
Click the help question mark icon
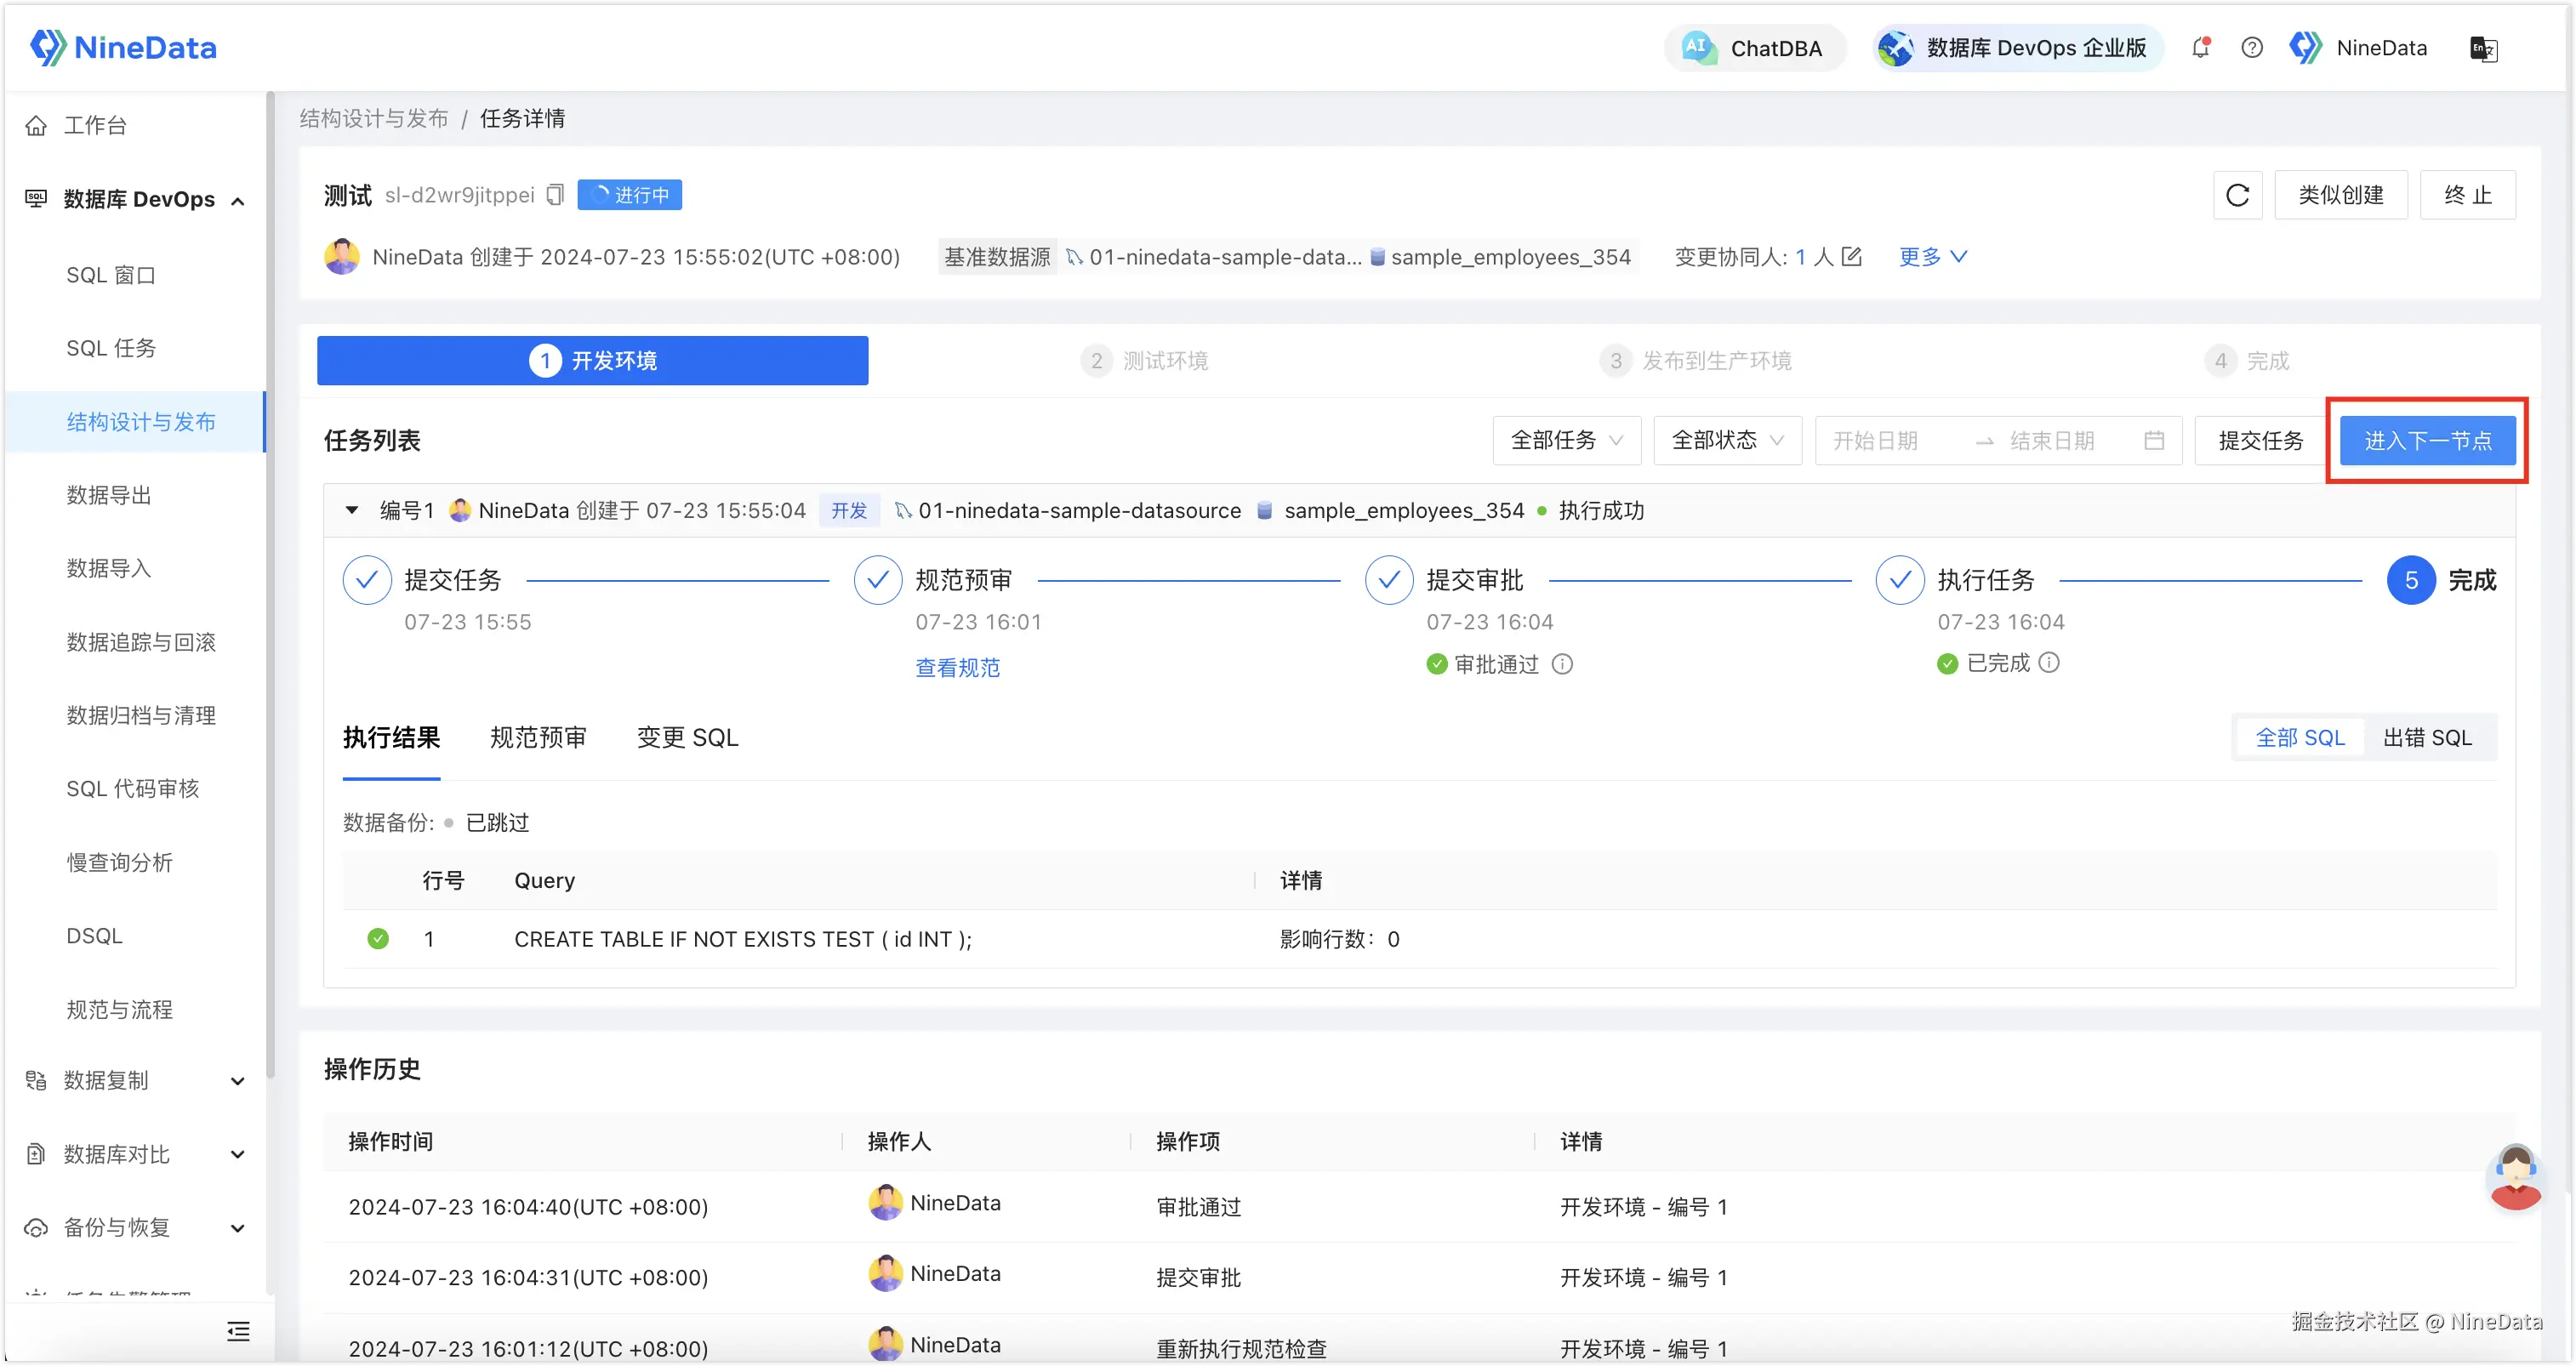point(2251,48)
